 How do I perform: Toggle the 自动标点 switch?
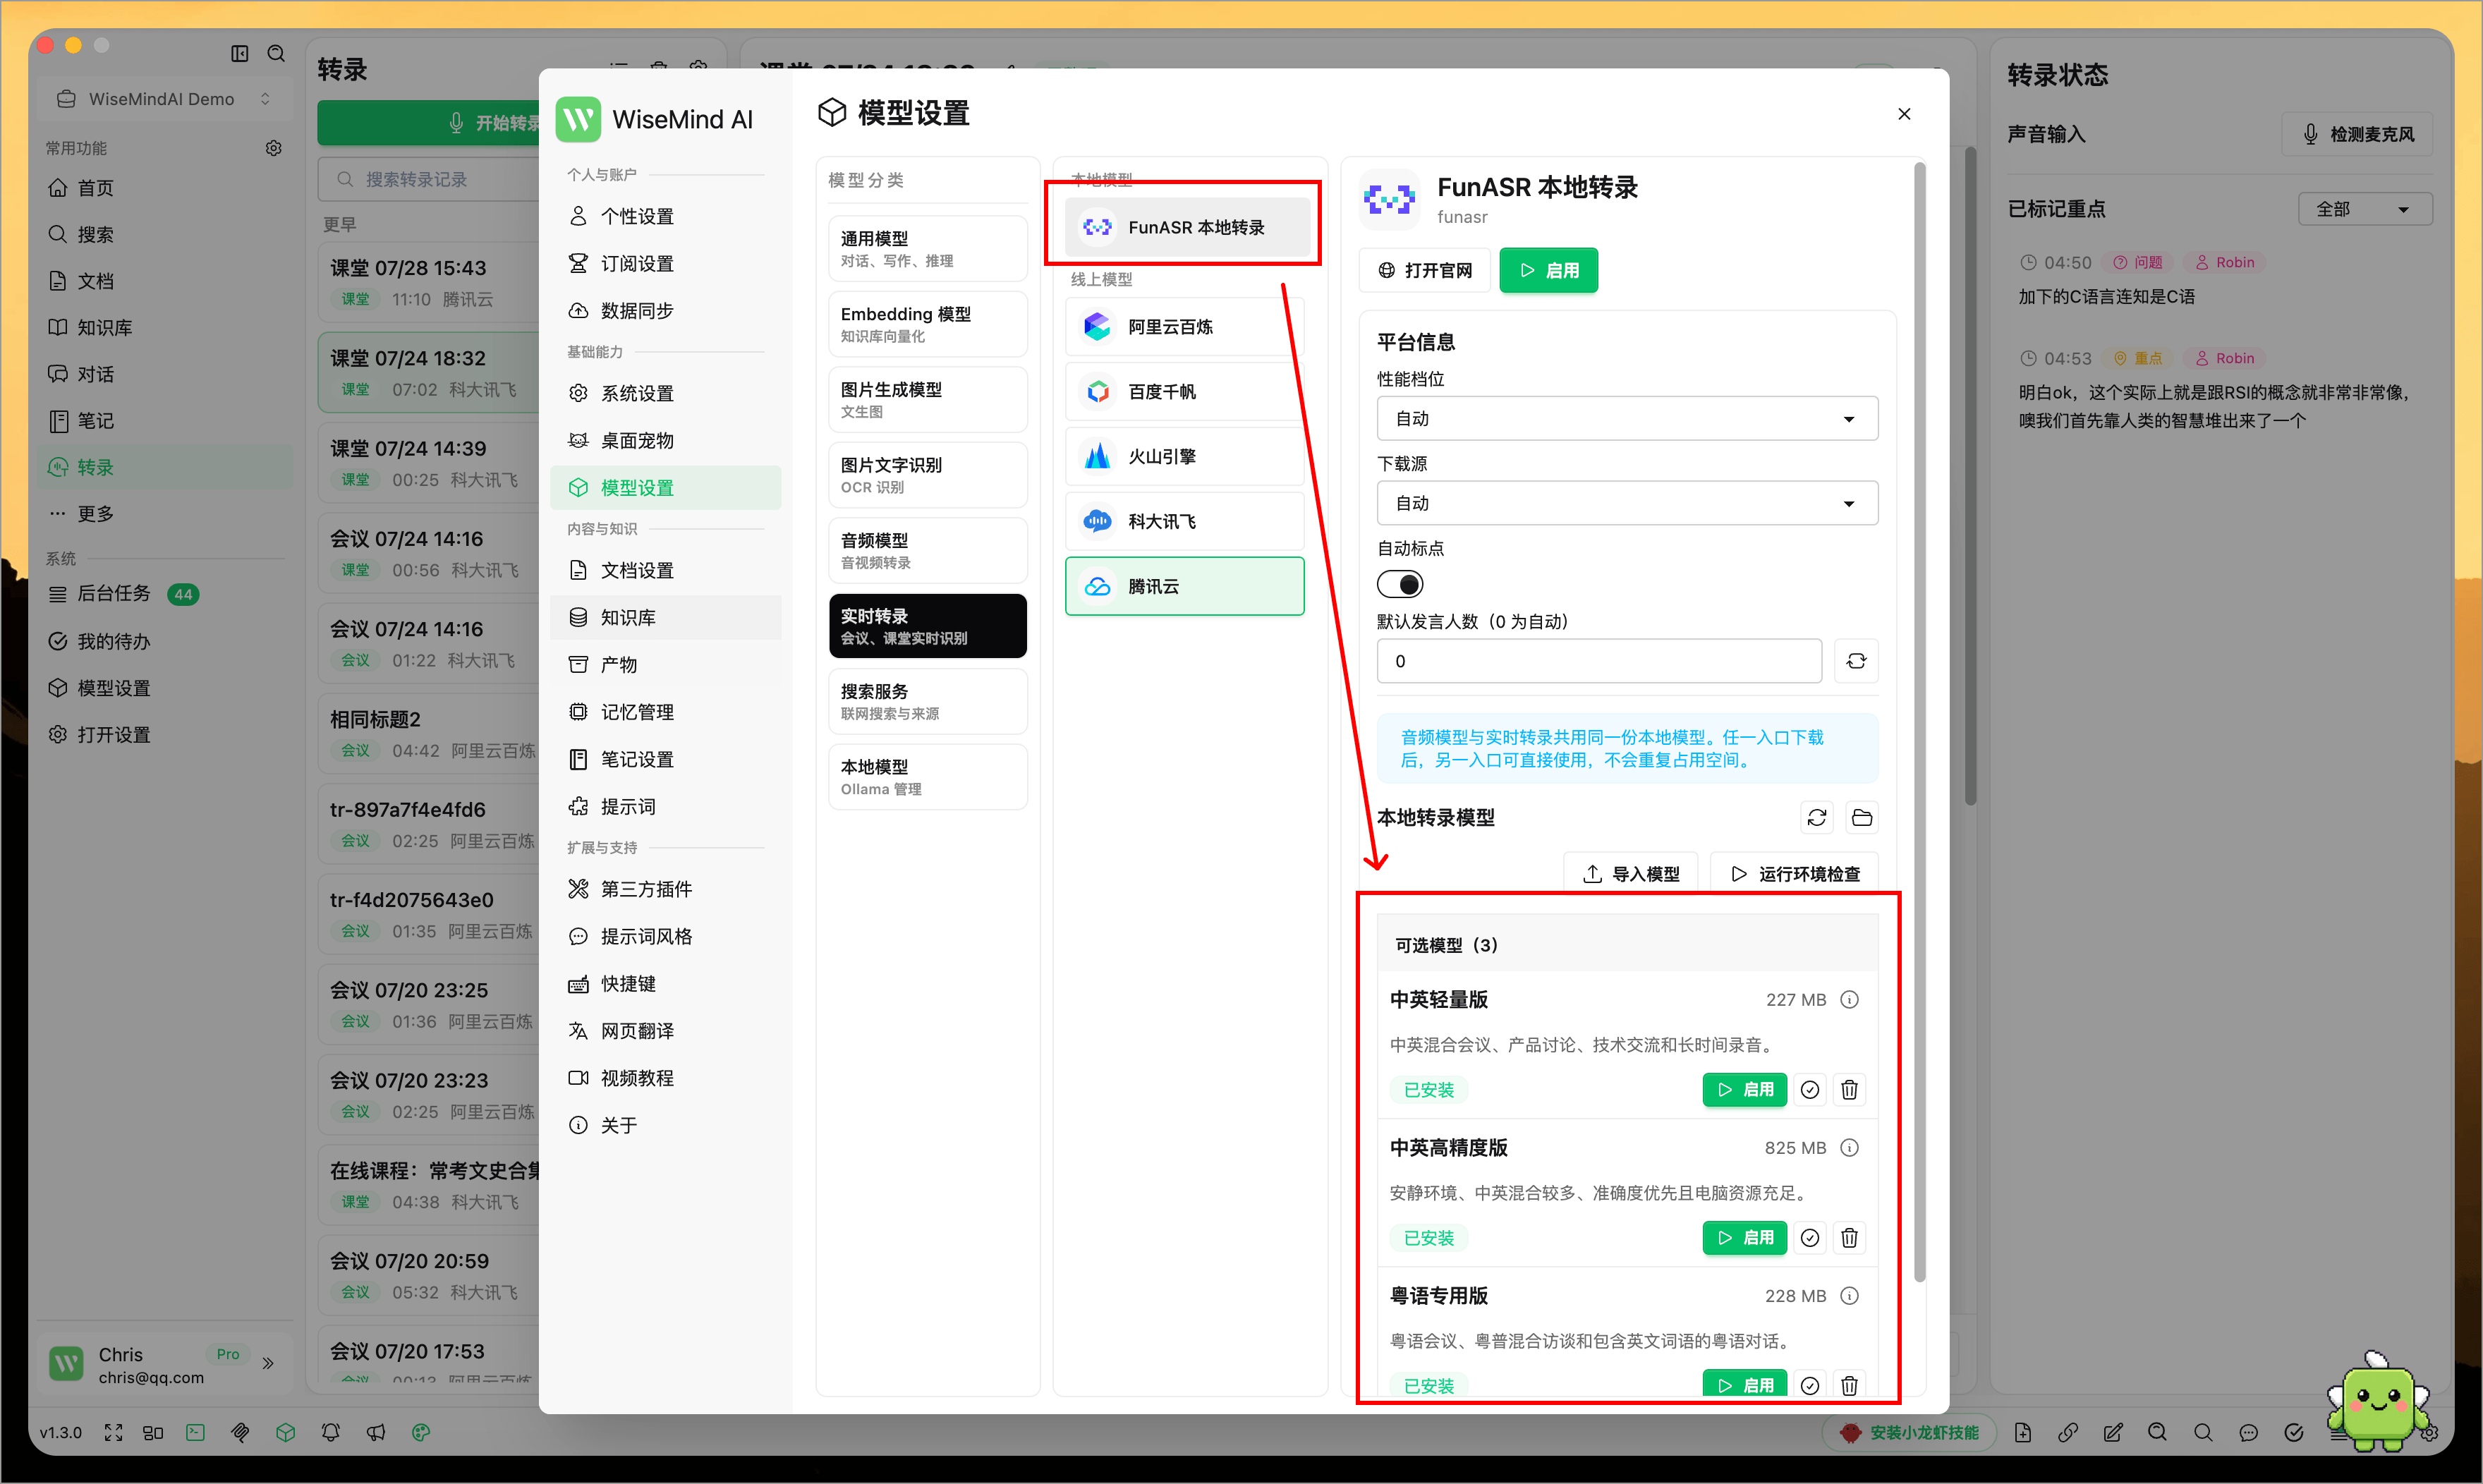(1400, 584)
